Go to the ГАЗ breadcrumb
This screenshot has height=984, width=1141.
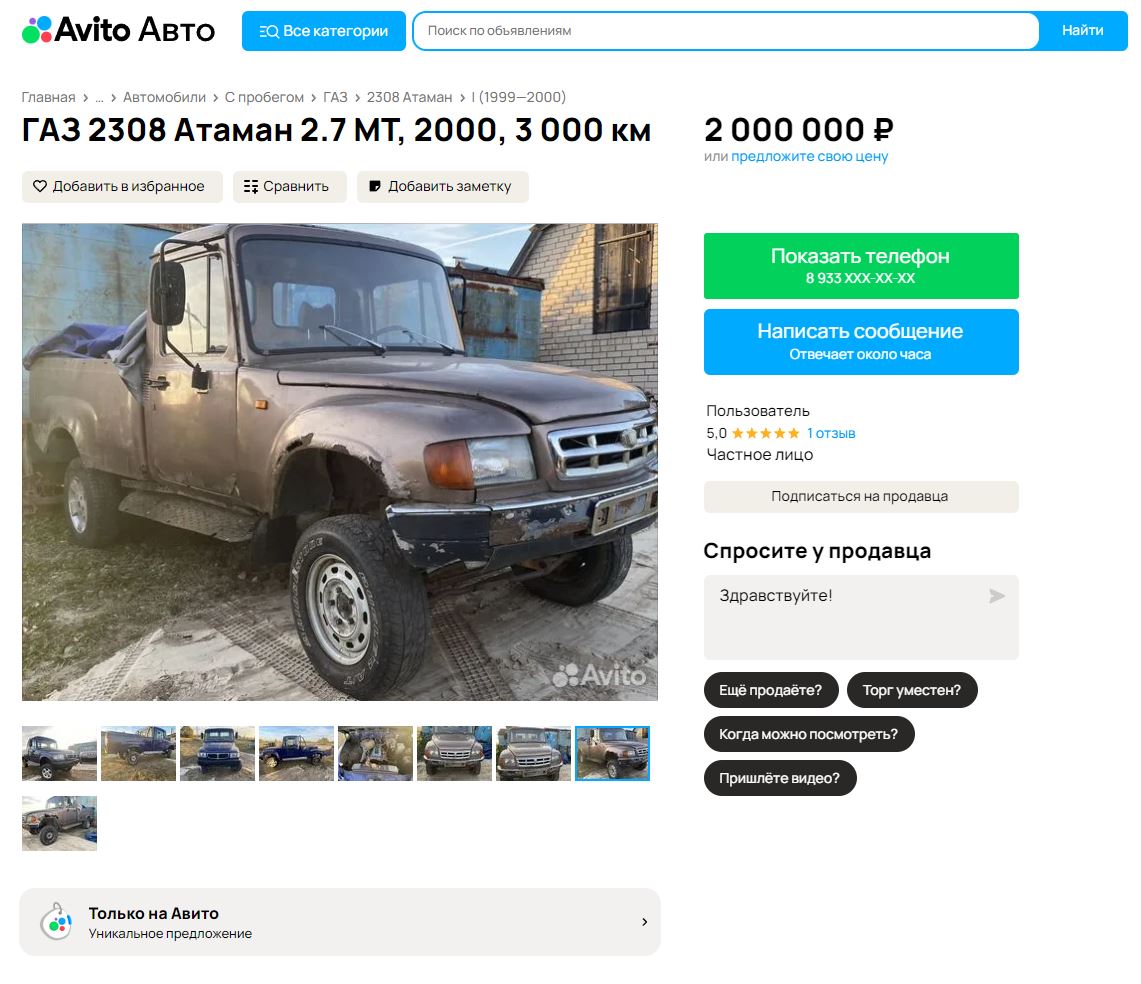coord(335,98)
